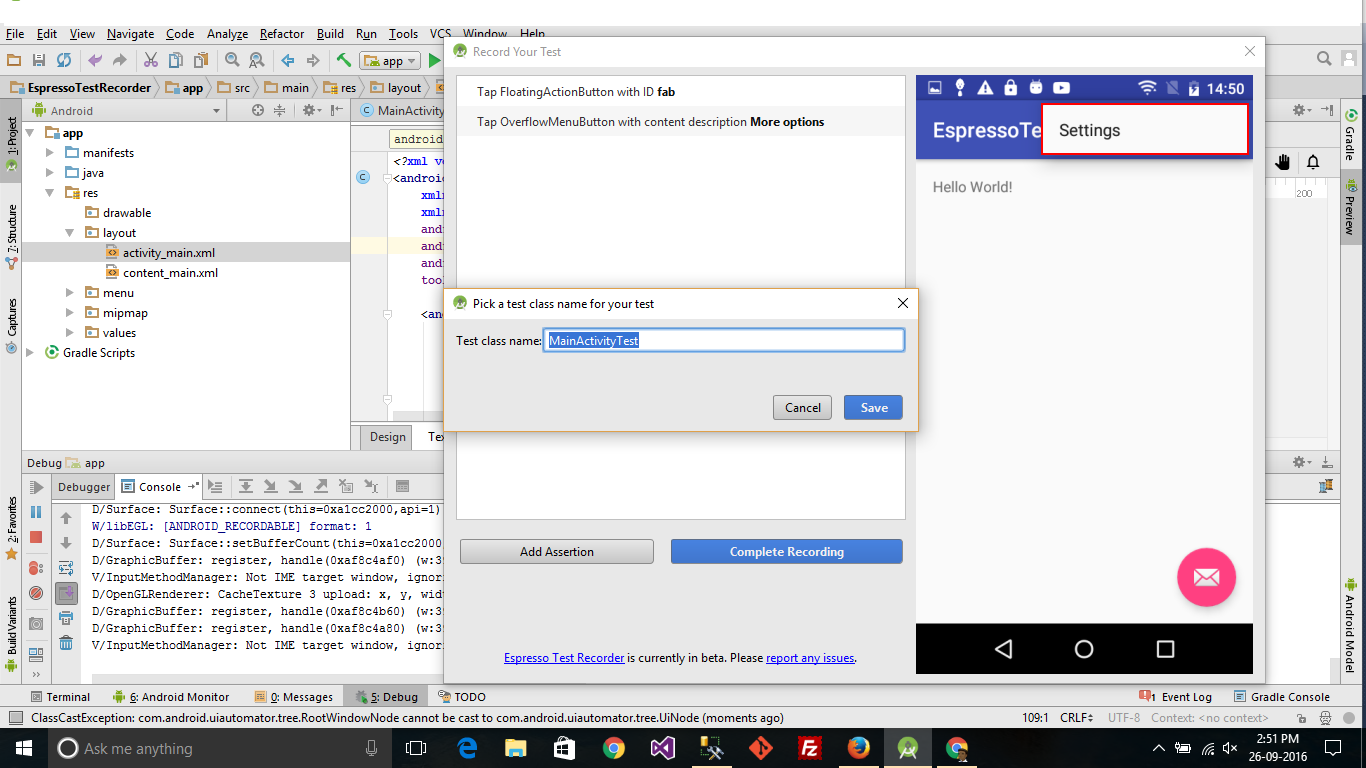The image size is (1366, 768).
Task: Expand the mipmap folder
Action: [70, 313]
